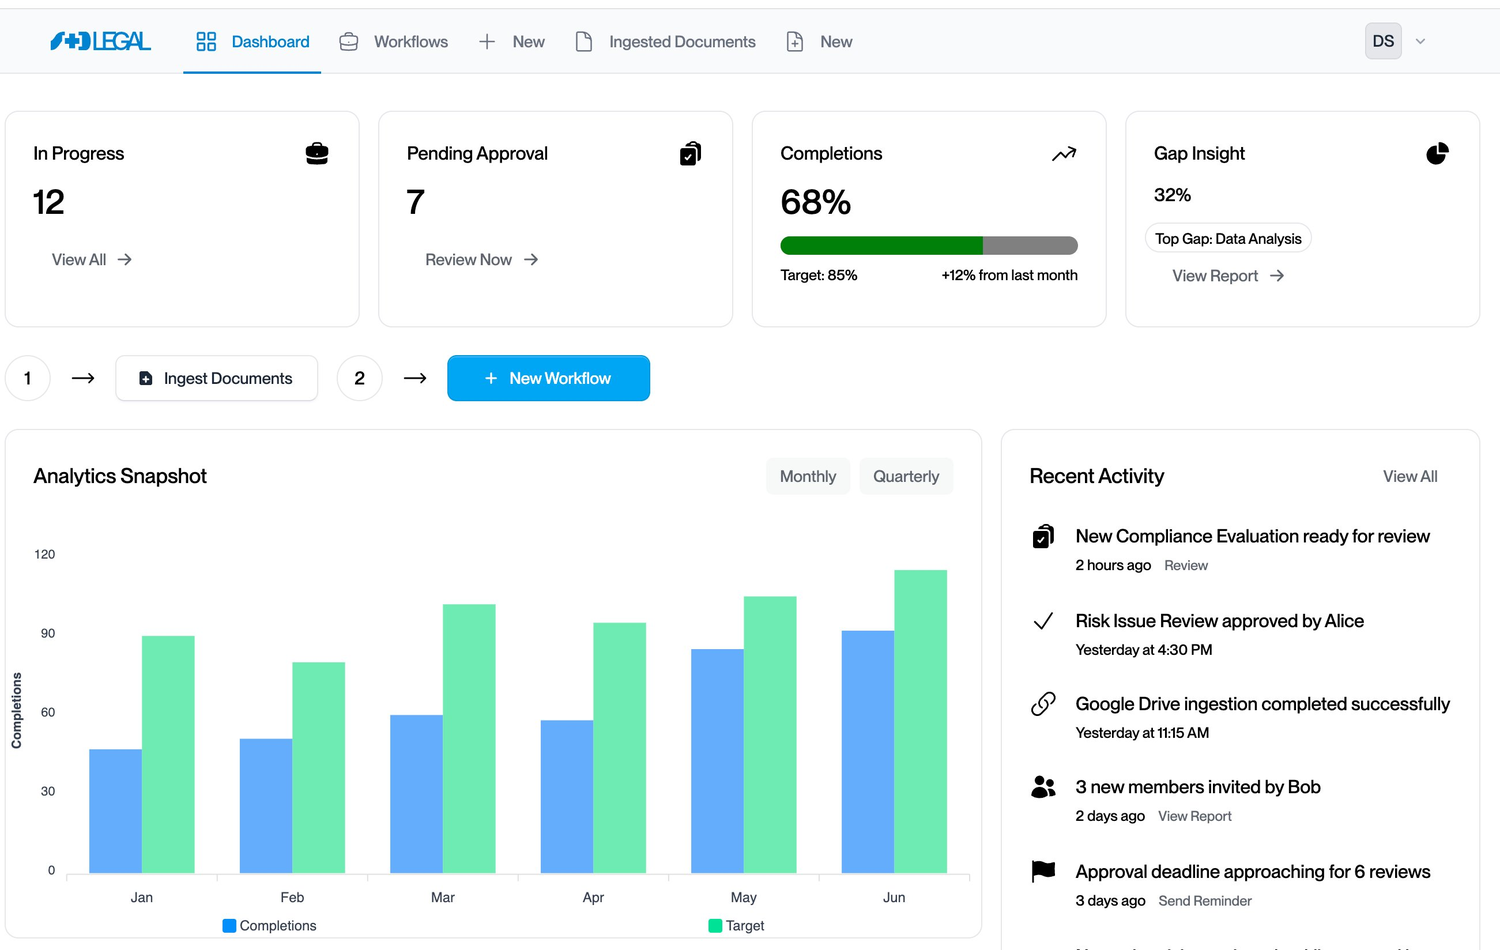This screenshot has height=950, width=1500.
Task: Expand the user menu chevron next to DS
Action: coord(1420,41)
